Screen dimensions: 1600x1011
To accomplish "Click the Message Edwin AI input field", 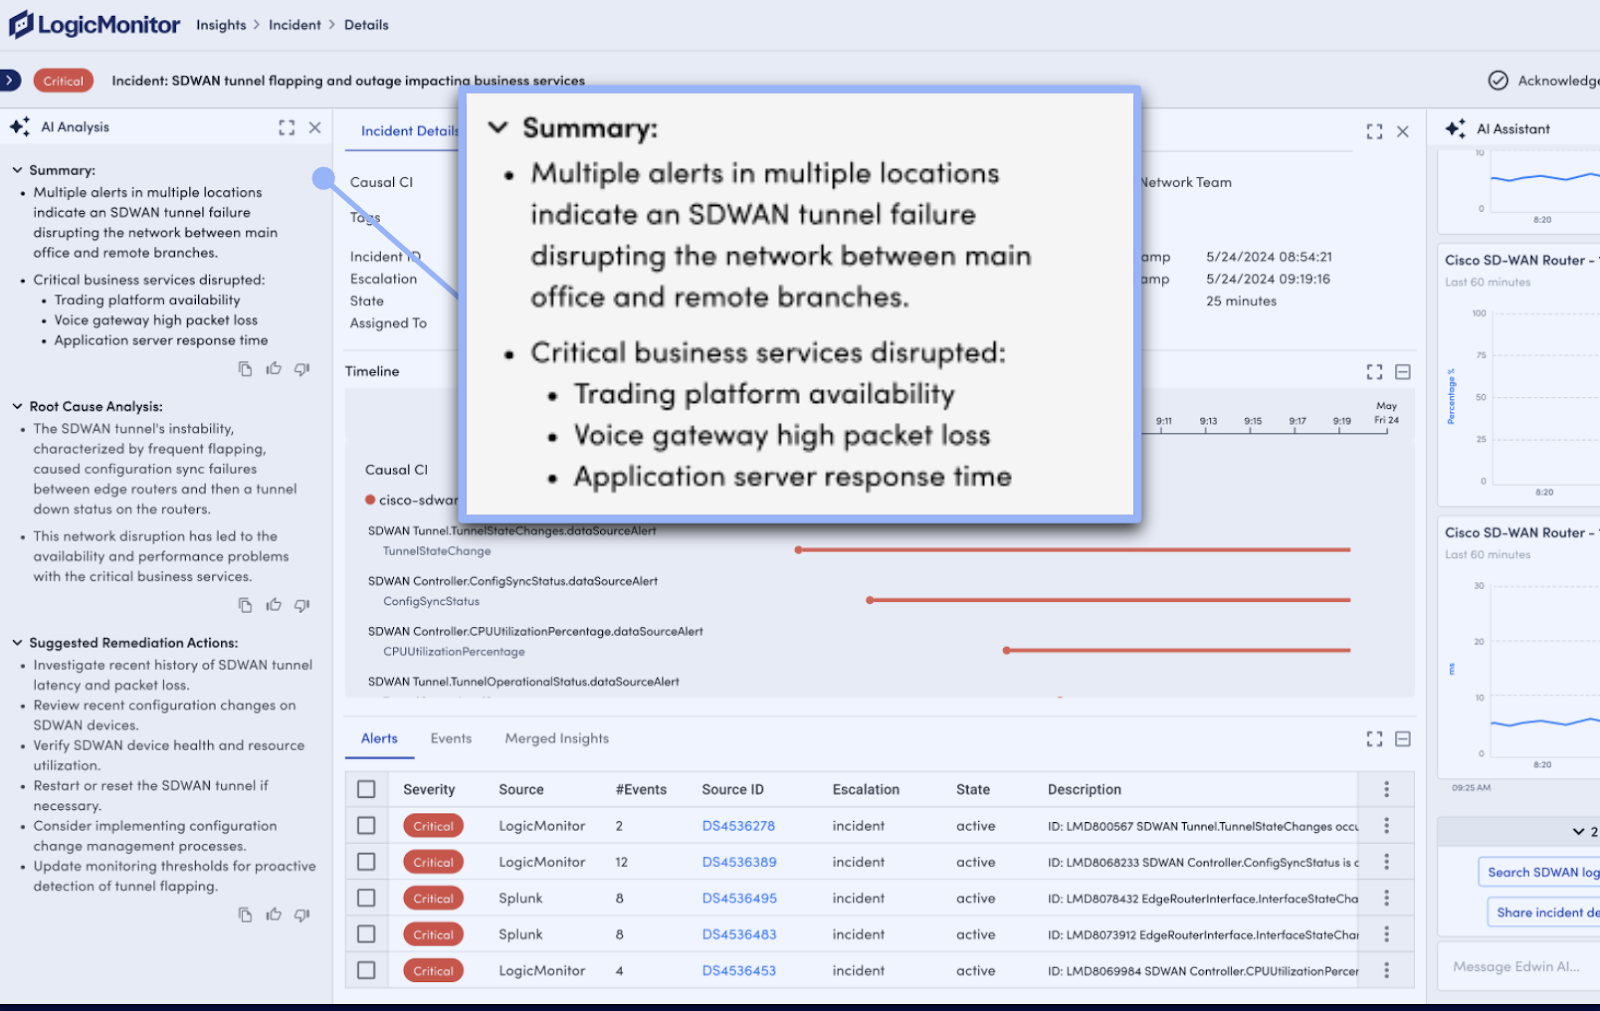I will [1518, 967].
